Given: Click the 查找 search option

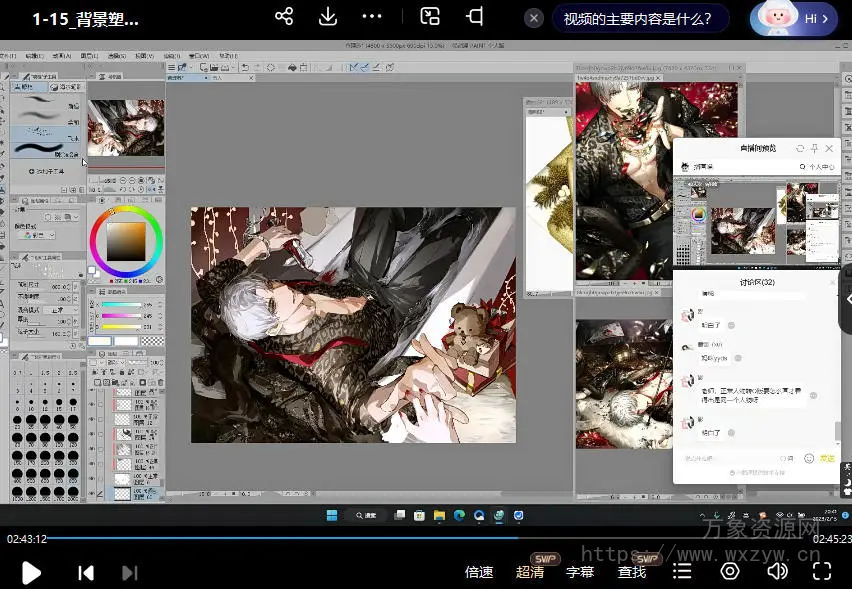Looking at the screenshot, I should coord(632,572).
